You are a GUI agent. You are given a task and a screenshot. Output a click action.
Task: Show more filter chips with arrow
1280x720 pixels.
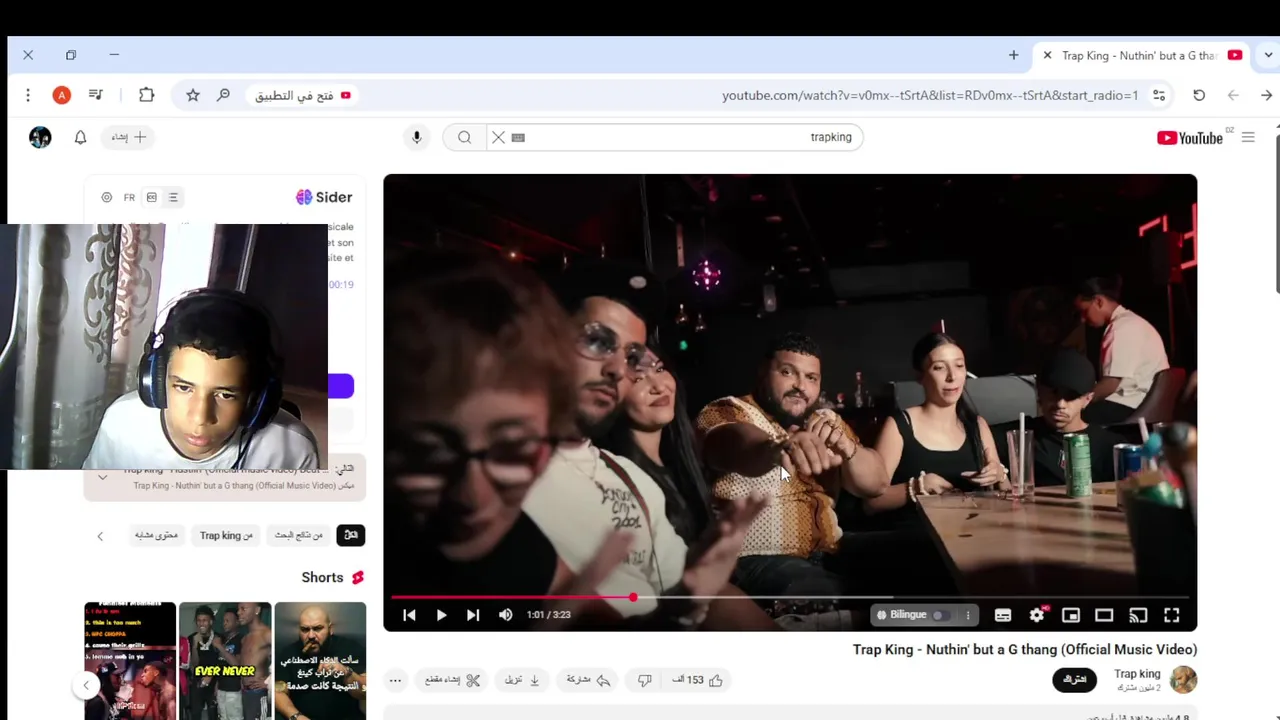[x=100, y=536]
